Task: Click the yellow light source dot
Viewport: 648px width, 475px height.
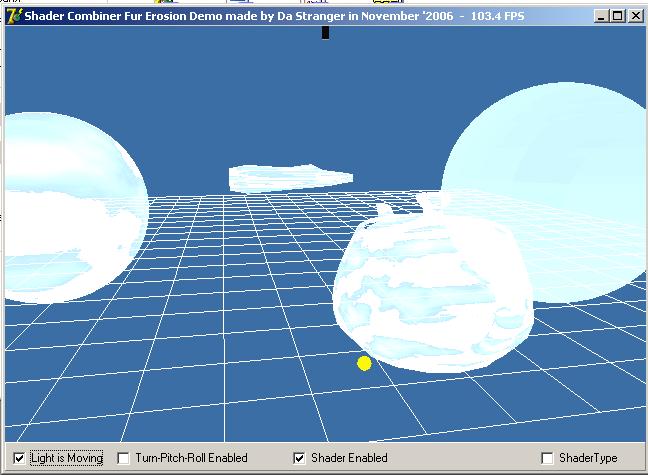Action: tap(364, 363)
